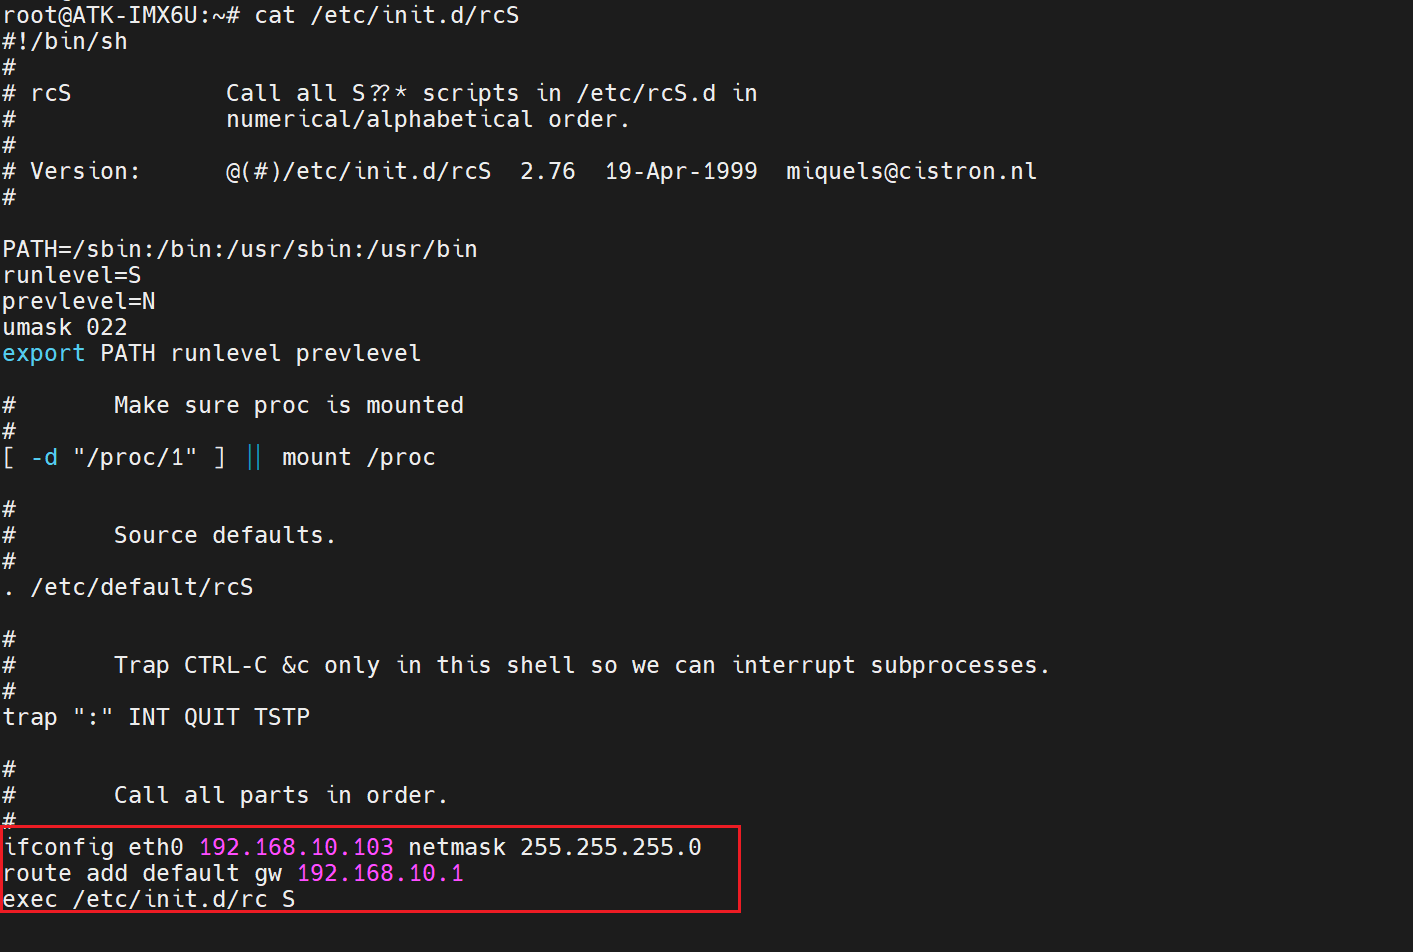
Task: Click the '. /etc/default/rcS' source line
Action: [128, 587]
